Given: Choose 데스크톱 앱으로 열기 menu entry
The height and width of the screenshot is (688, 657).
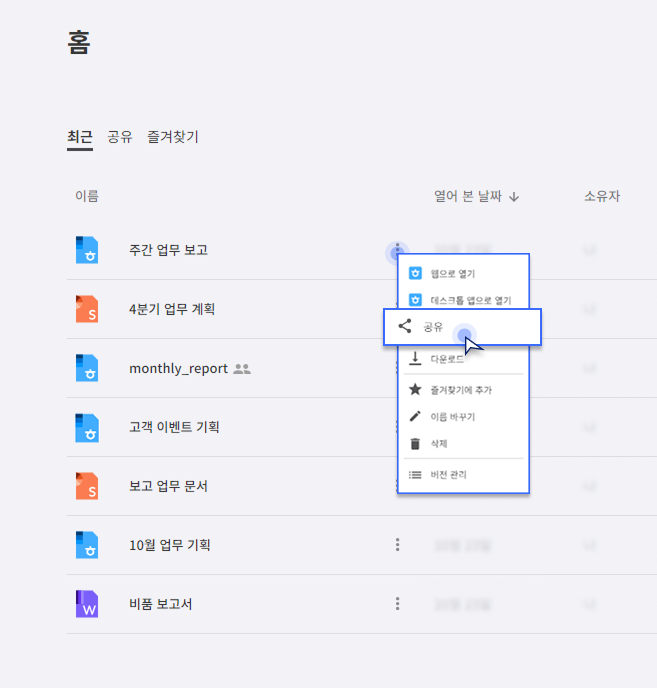Looking at the screenshot, I should (x=463, y=300).
